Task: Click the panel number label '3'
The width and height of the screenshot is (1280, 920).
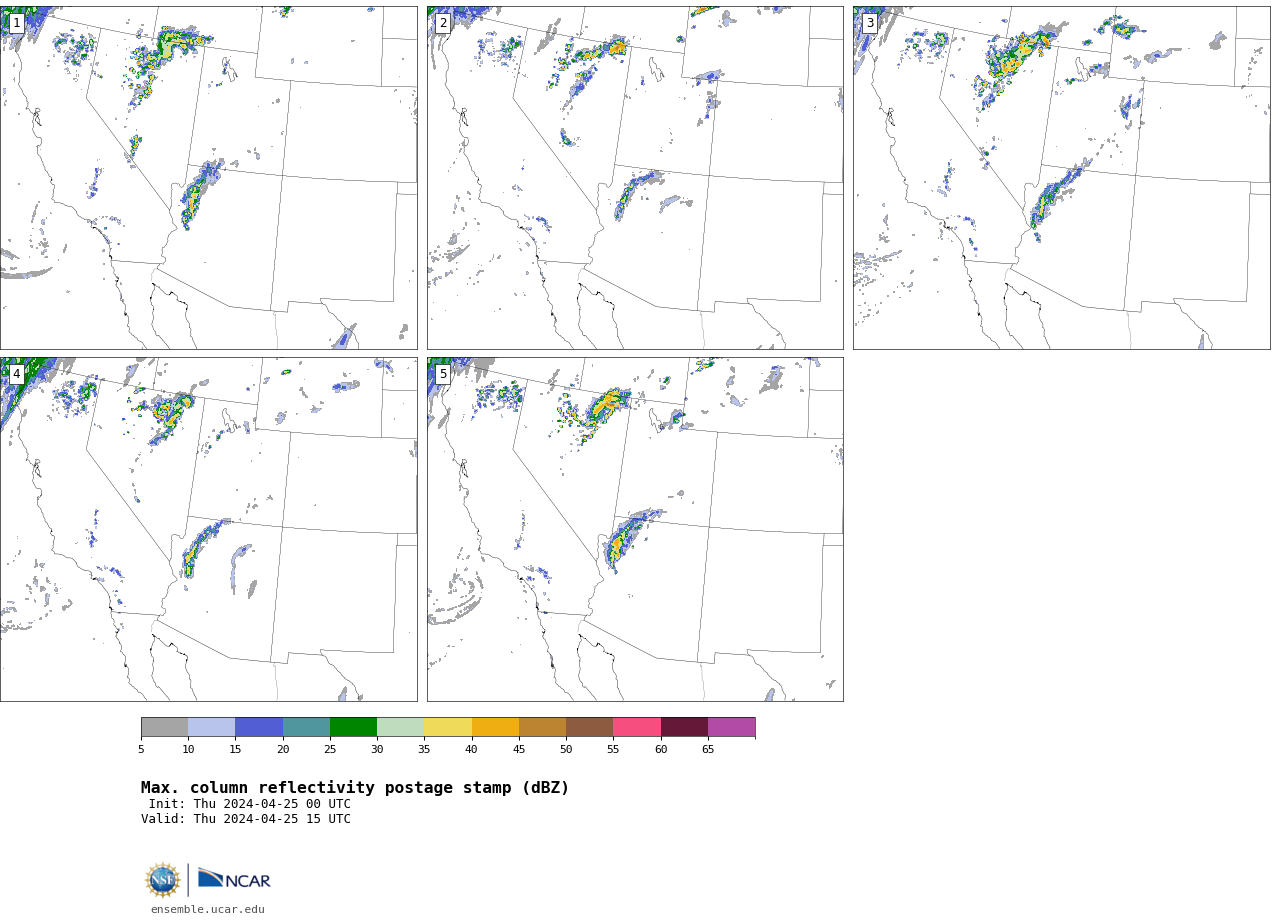Action: point(869,23)
